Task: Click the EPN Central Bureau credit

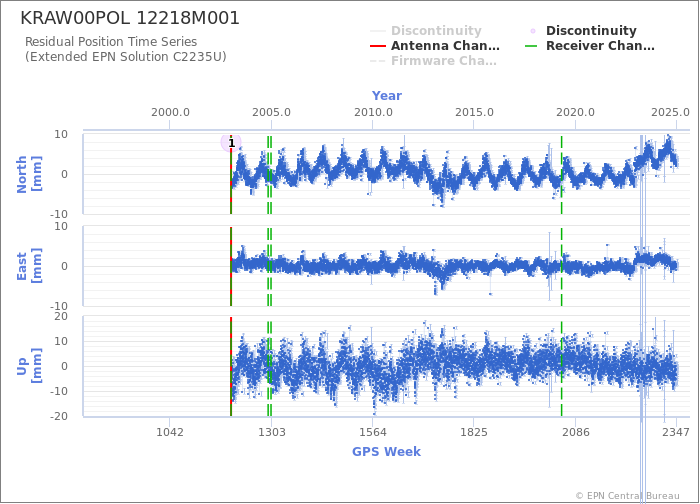Action: (x=628, y=496)
